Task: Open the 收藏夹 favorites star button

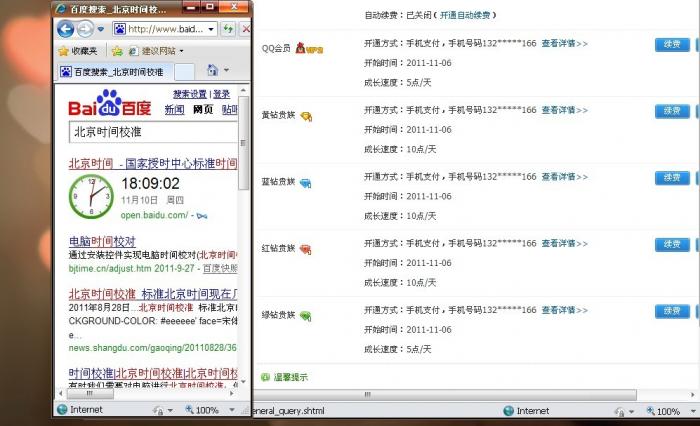Action: click(78, 51)
